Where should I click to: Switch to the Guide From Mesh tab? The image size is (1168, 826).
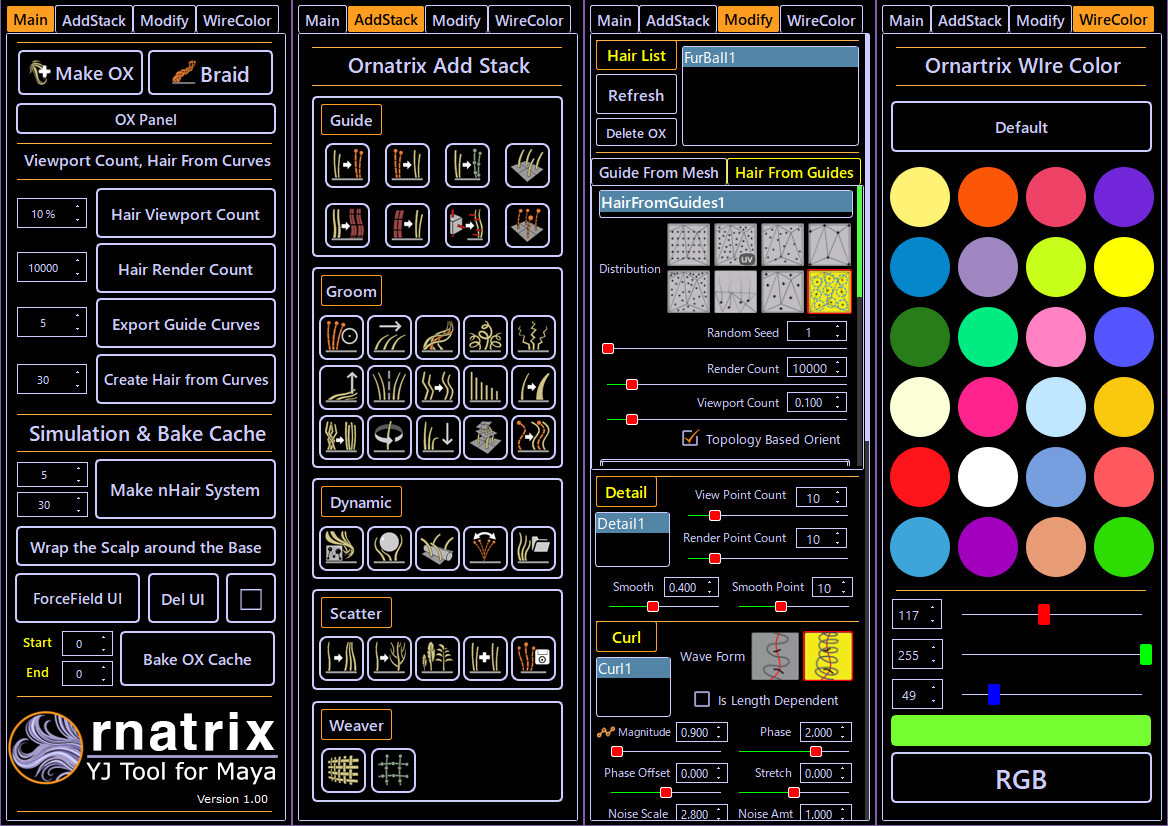click(658, 171)
